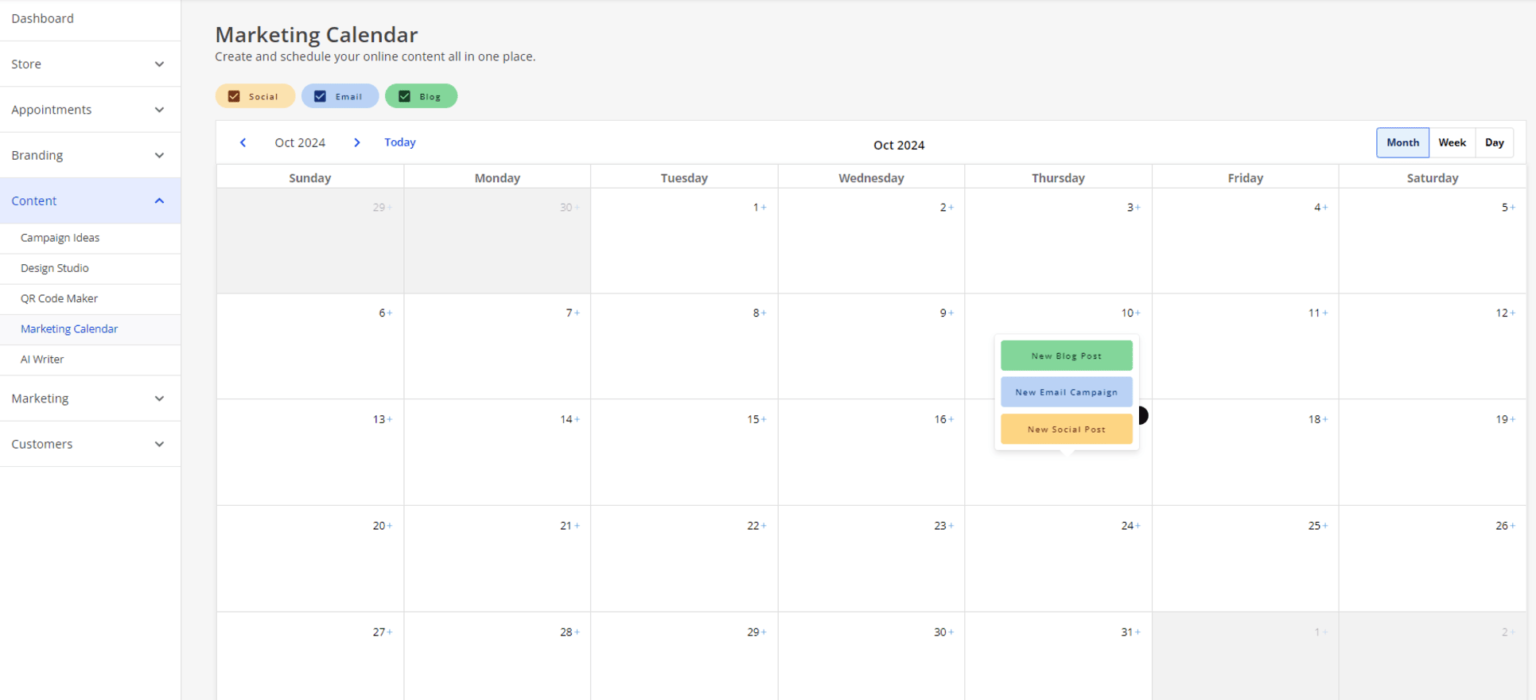1536x700 pixels.
Task: Go to previous month using left arrow
Action: (x=243, y=143)
